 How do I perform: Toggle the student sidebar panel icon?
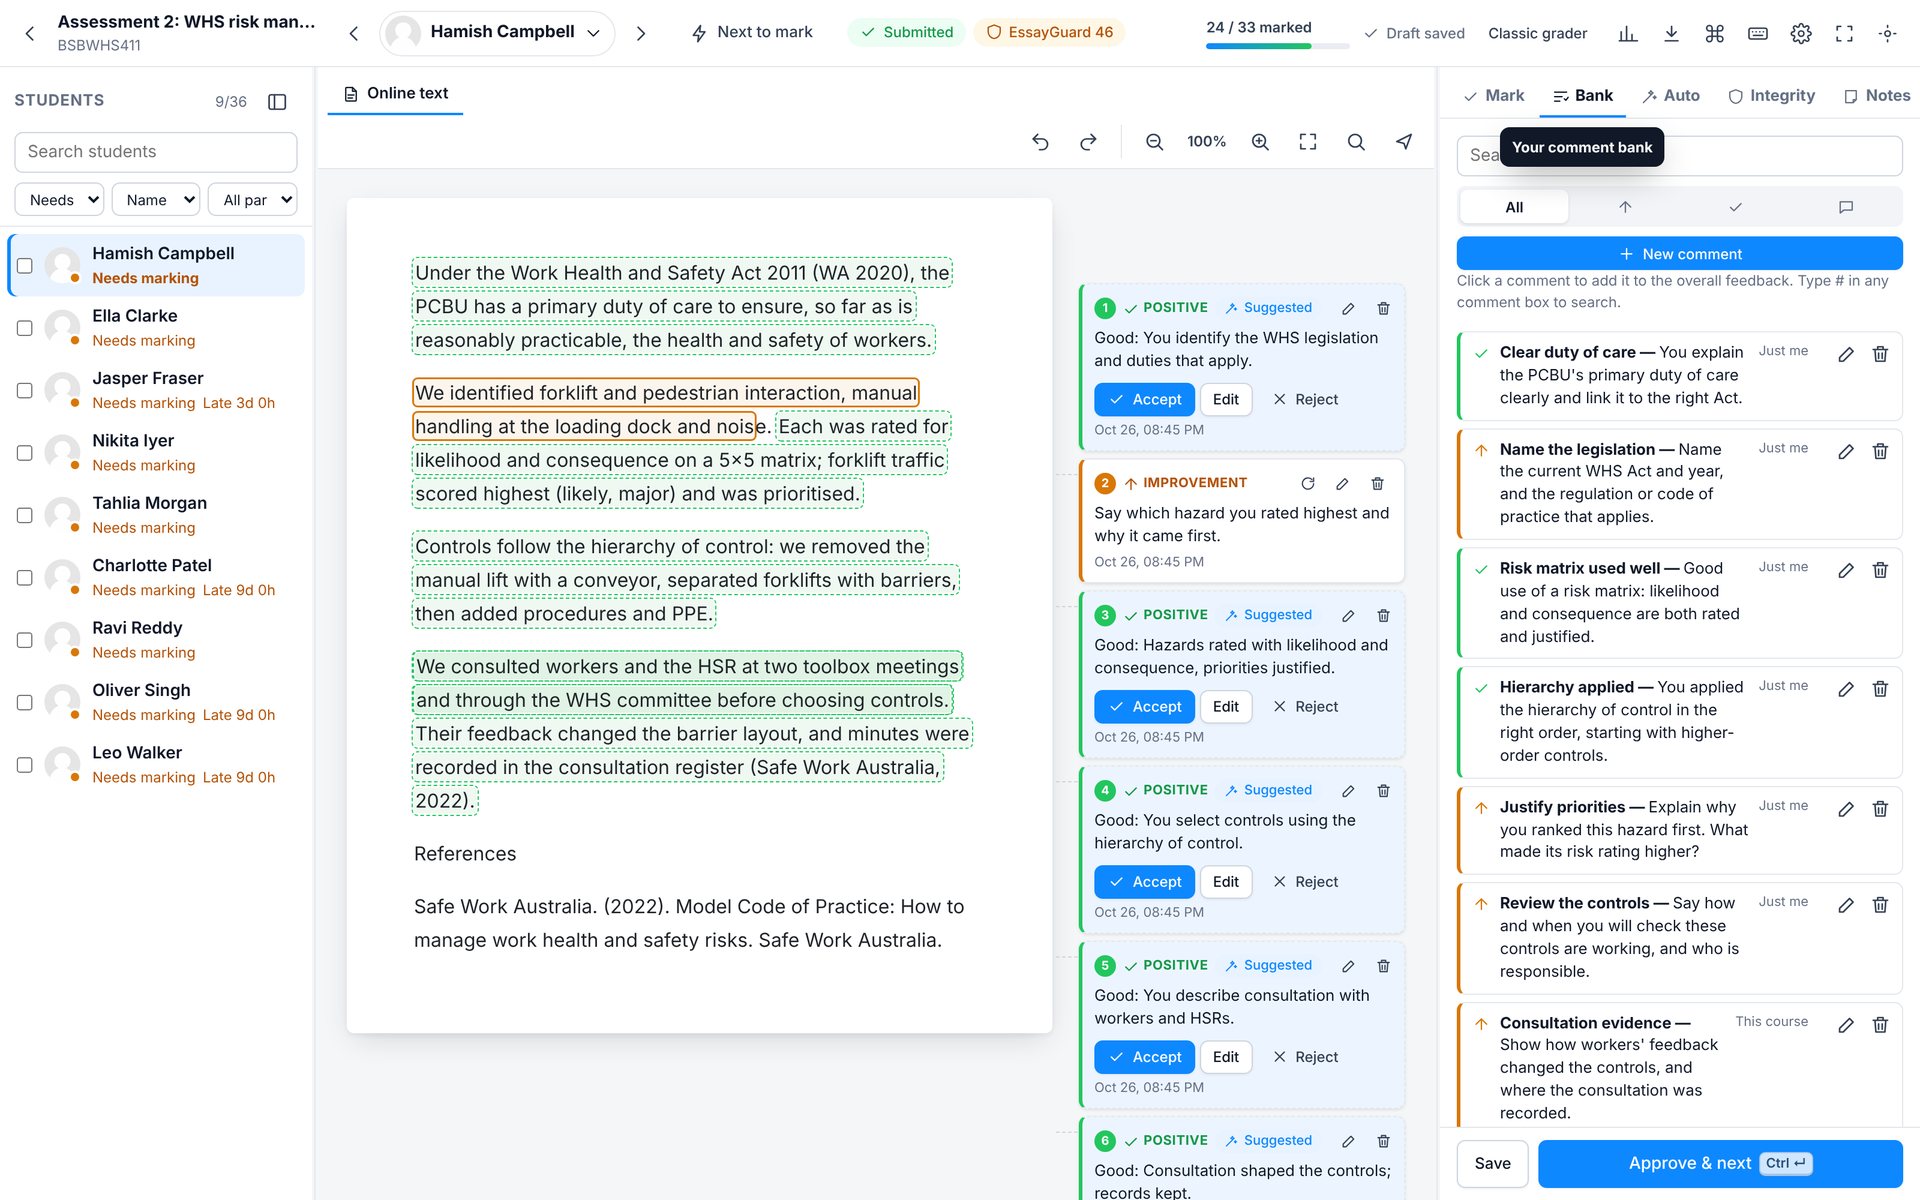[278, 101]
